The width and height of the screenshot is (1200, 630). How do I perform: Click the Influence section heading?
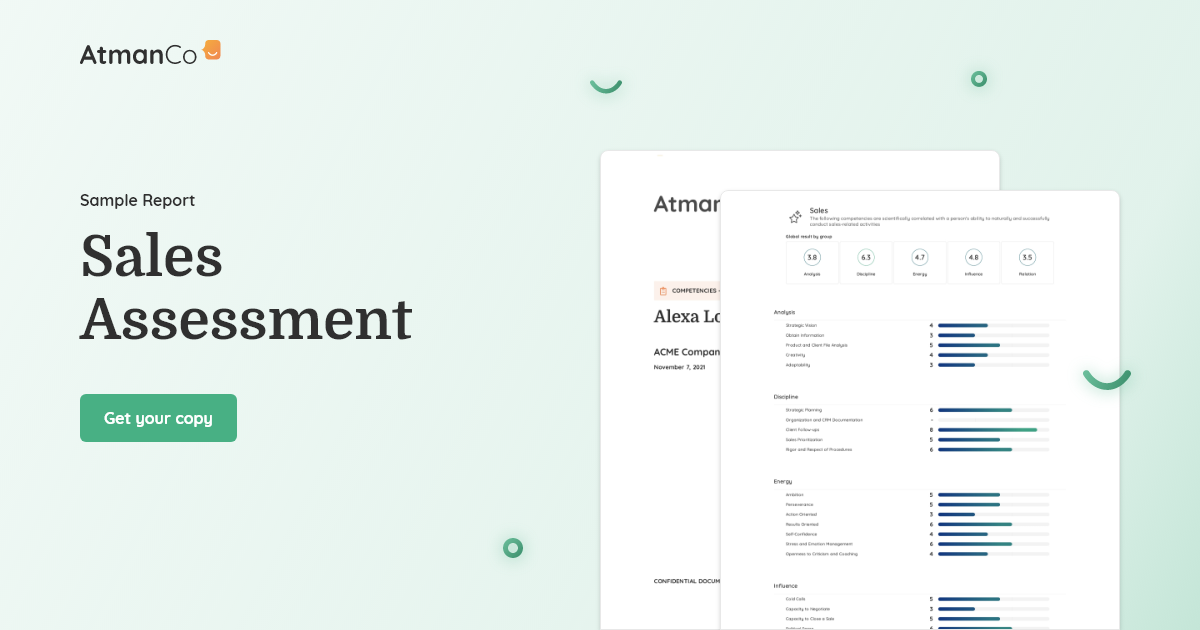[785, 585]
